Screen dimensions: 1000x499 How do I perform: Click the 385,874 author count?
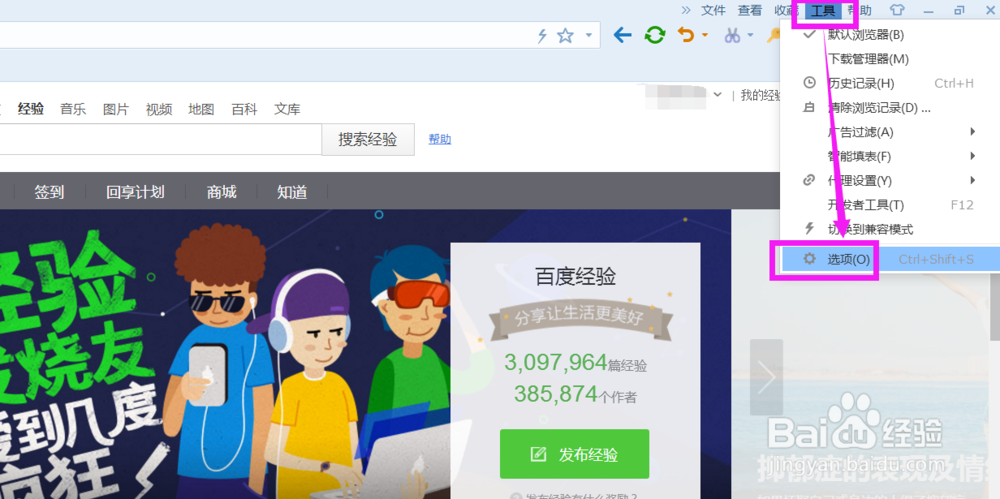[x=555, y=394]
